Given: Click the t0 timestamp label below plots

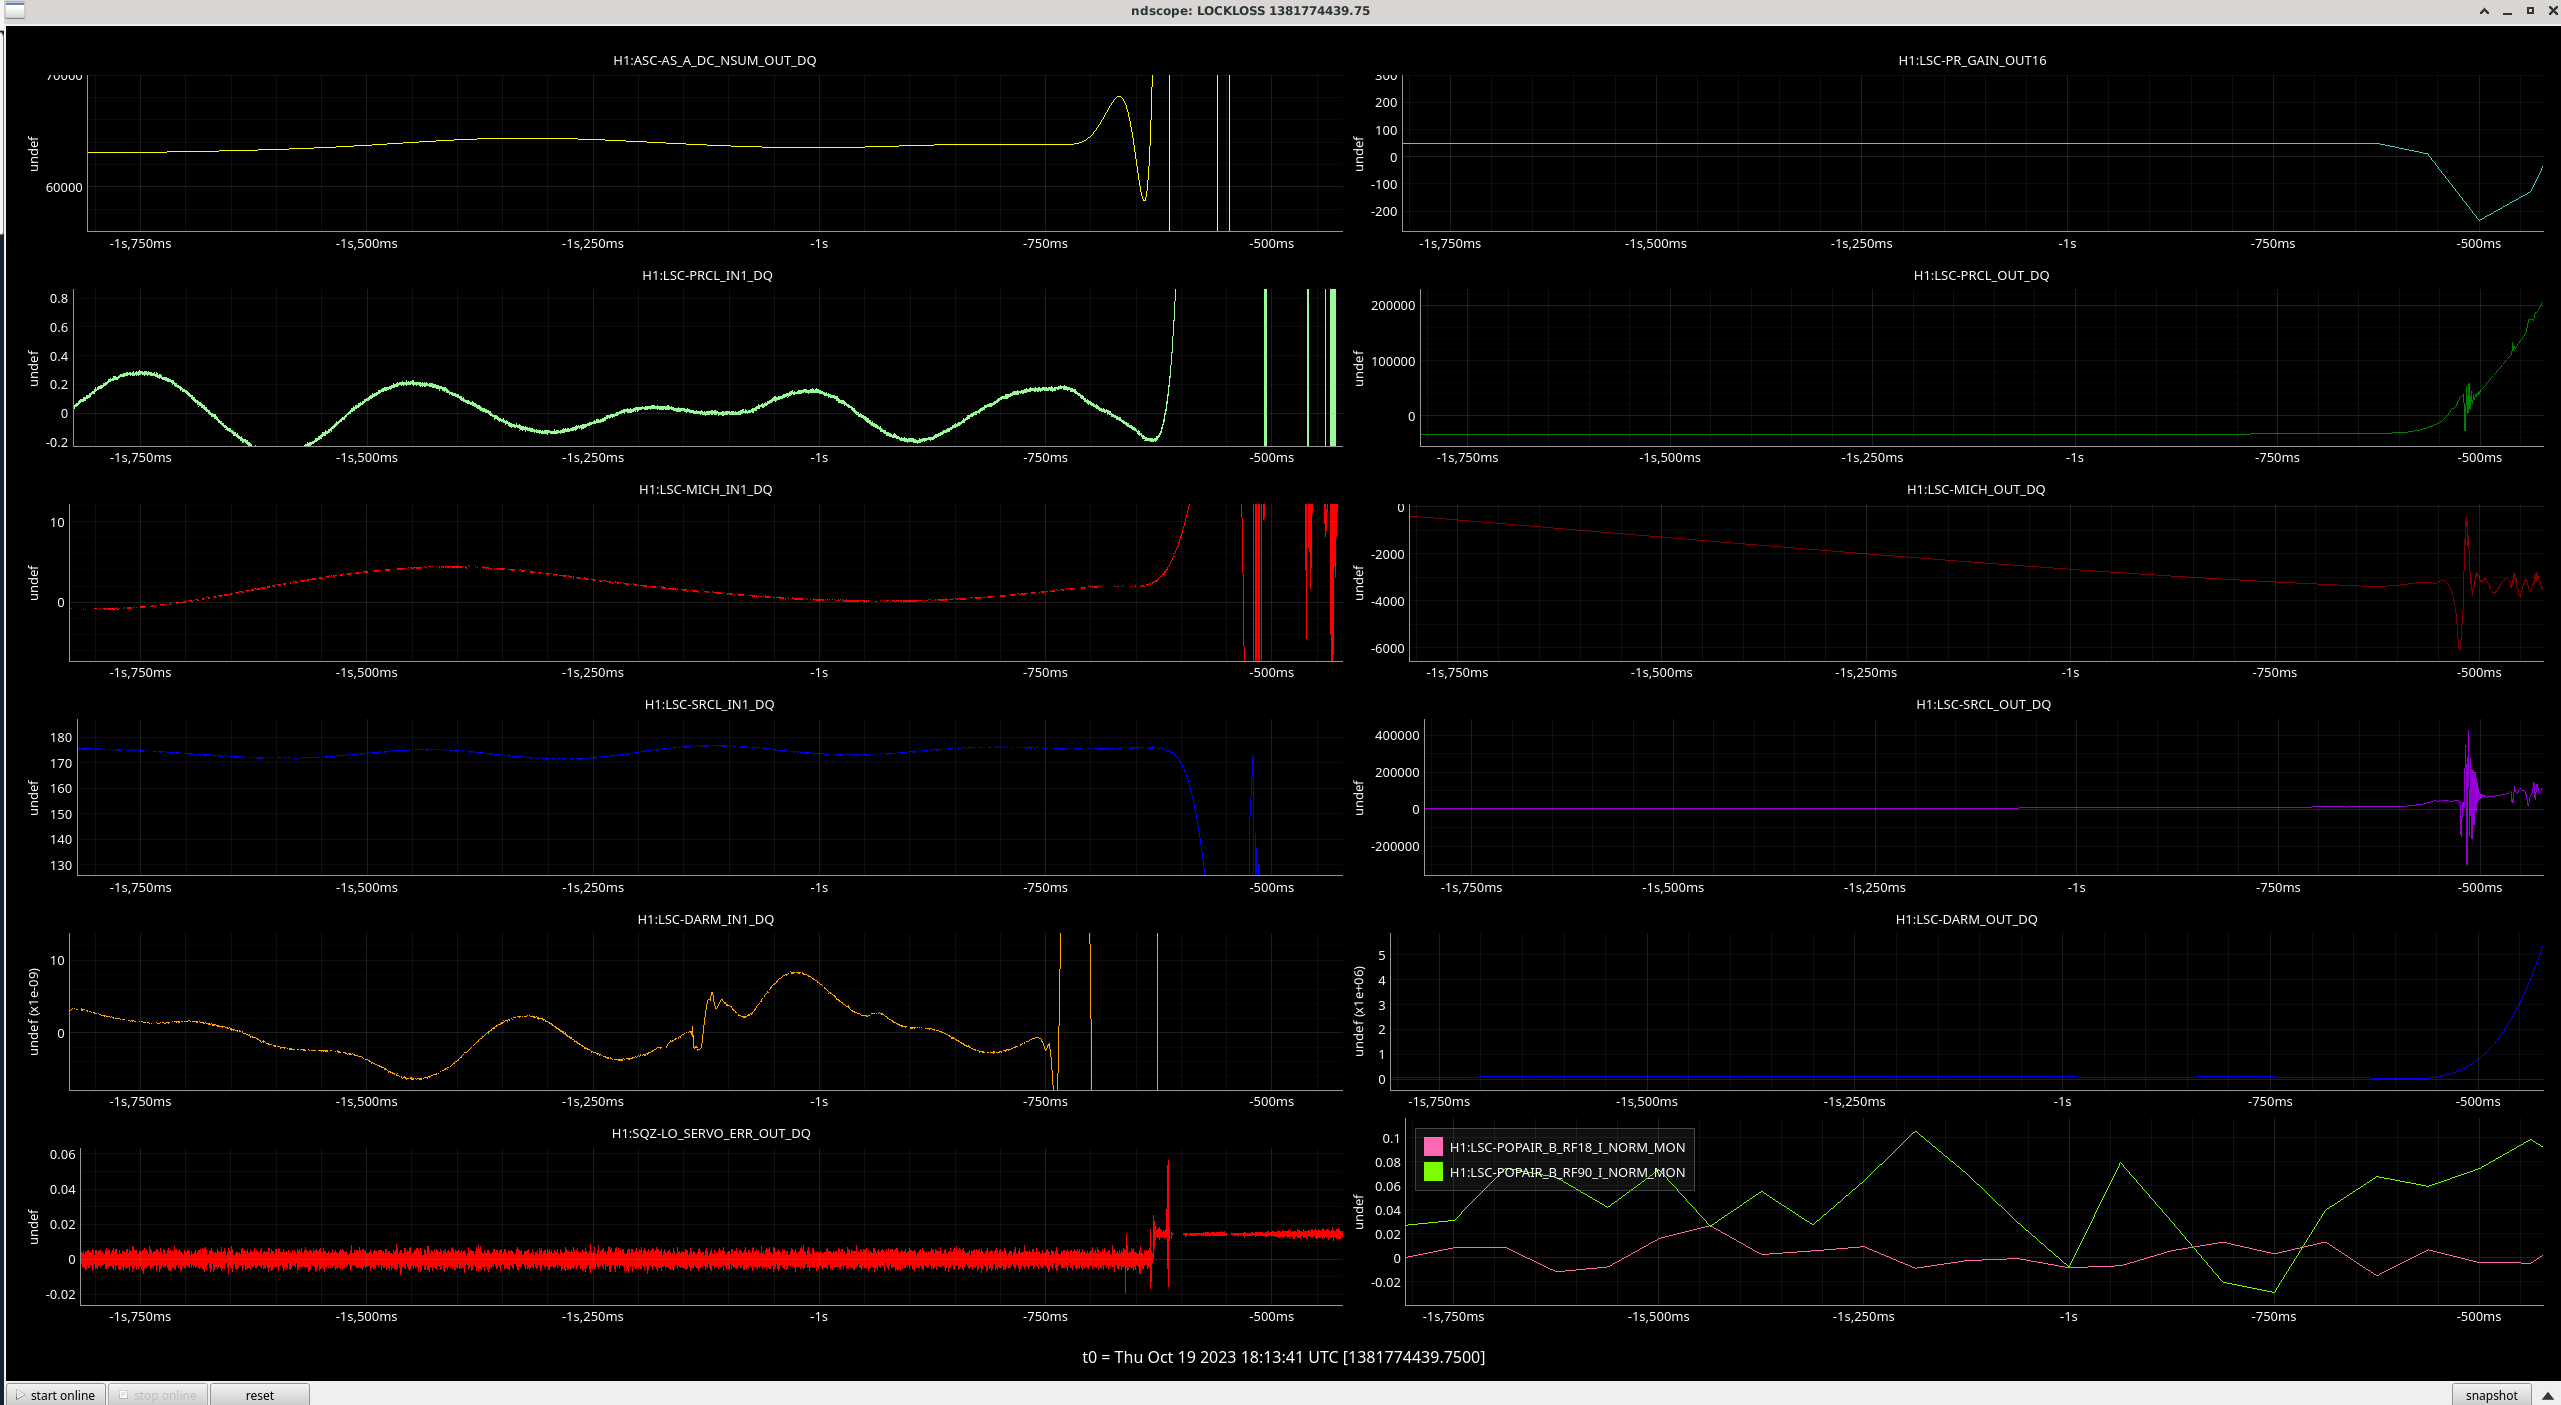Looking at the screenshot, I should point(1283,1357).
